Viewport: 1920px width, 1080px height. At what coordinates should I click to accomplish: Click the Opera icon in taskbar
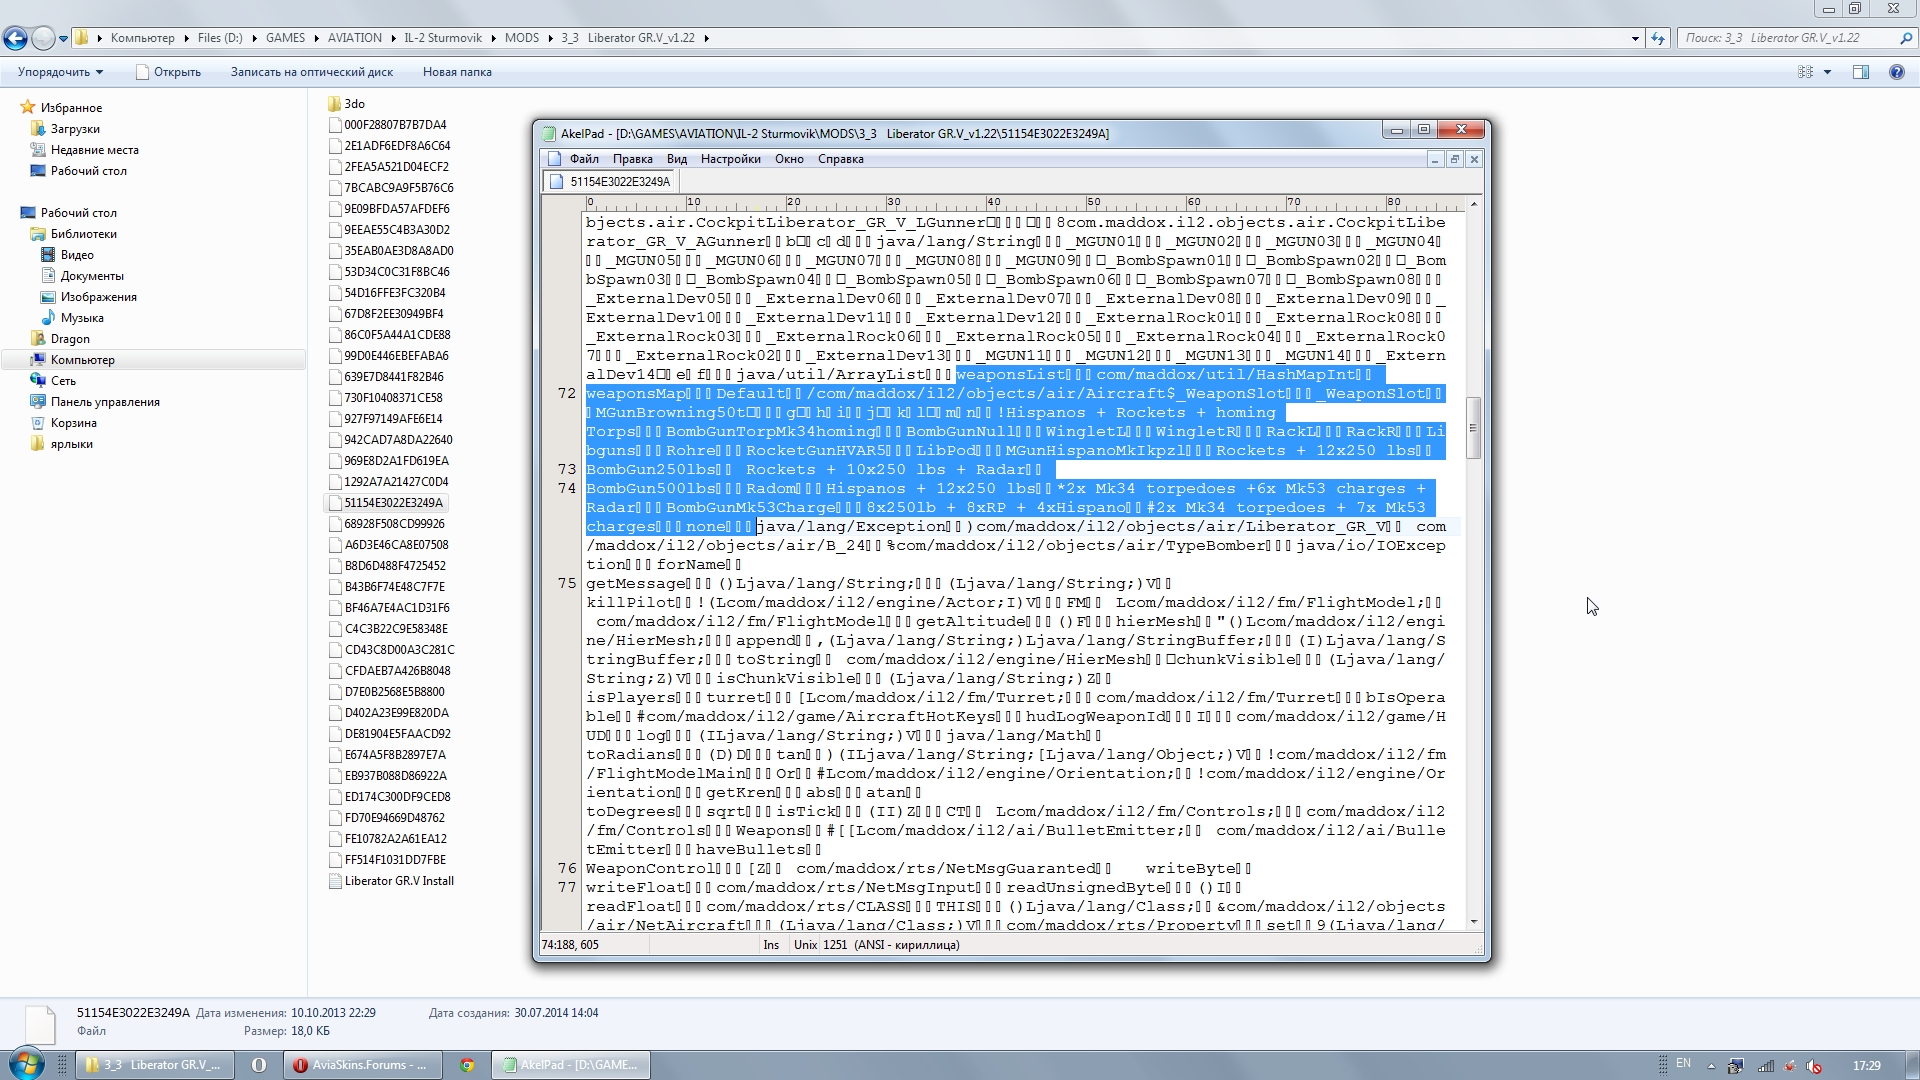click(x=258, y=1065)
